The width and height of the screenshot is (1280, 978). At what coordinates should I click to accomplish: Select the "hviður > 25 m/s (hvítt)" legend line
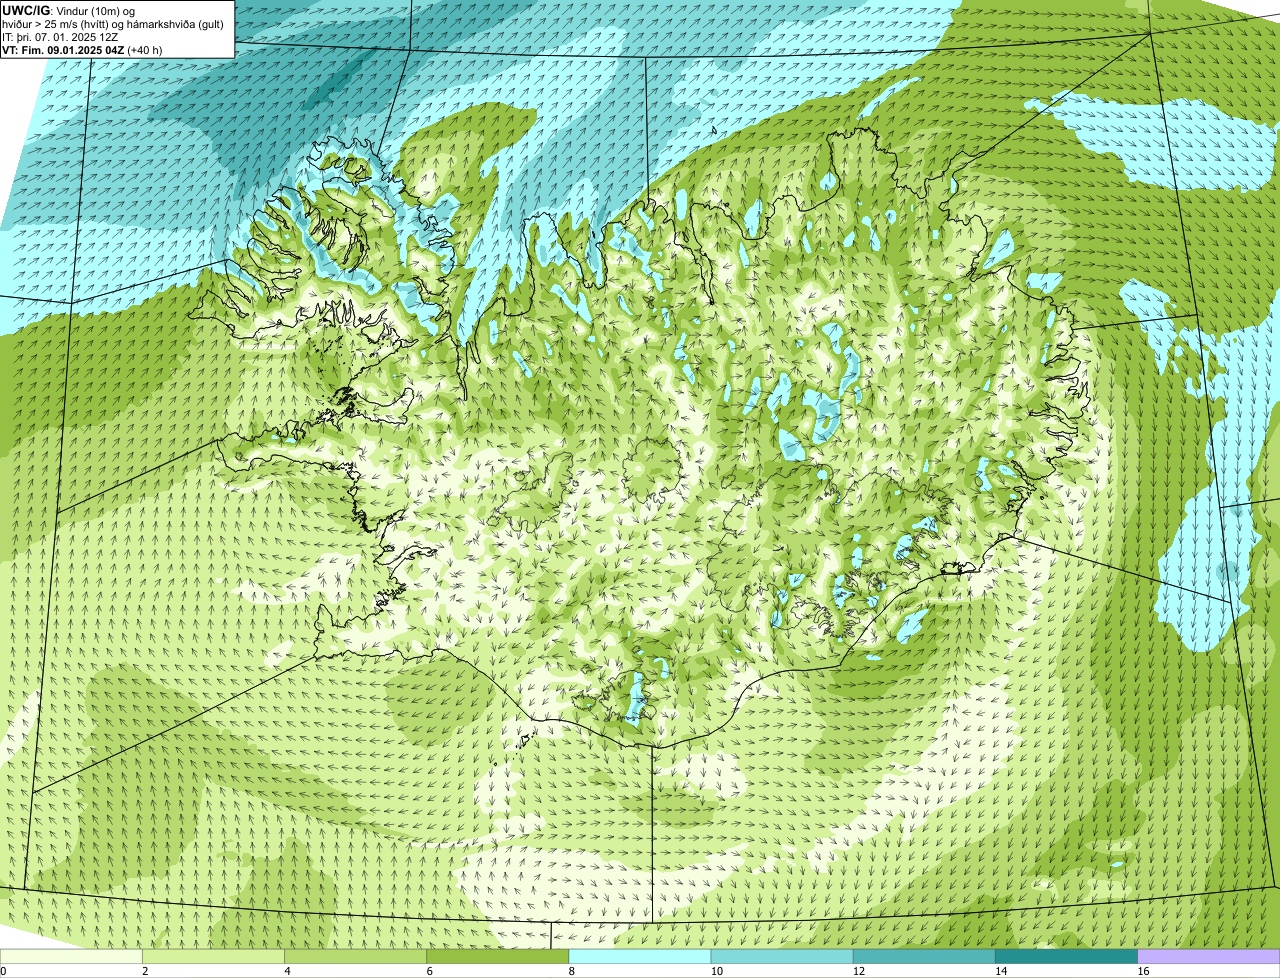113,24
